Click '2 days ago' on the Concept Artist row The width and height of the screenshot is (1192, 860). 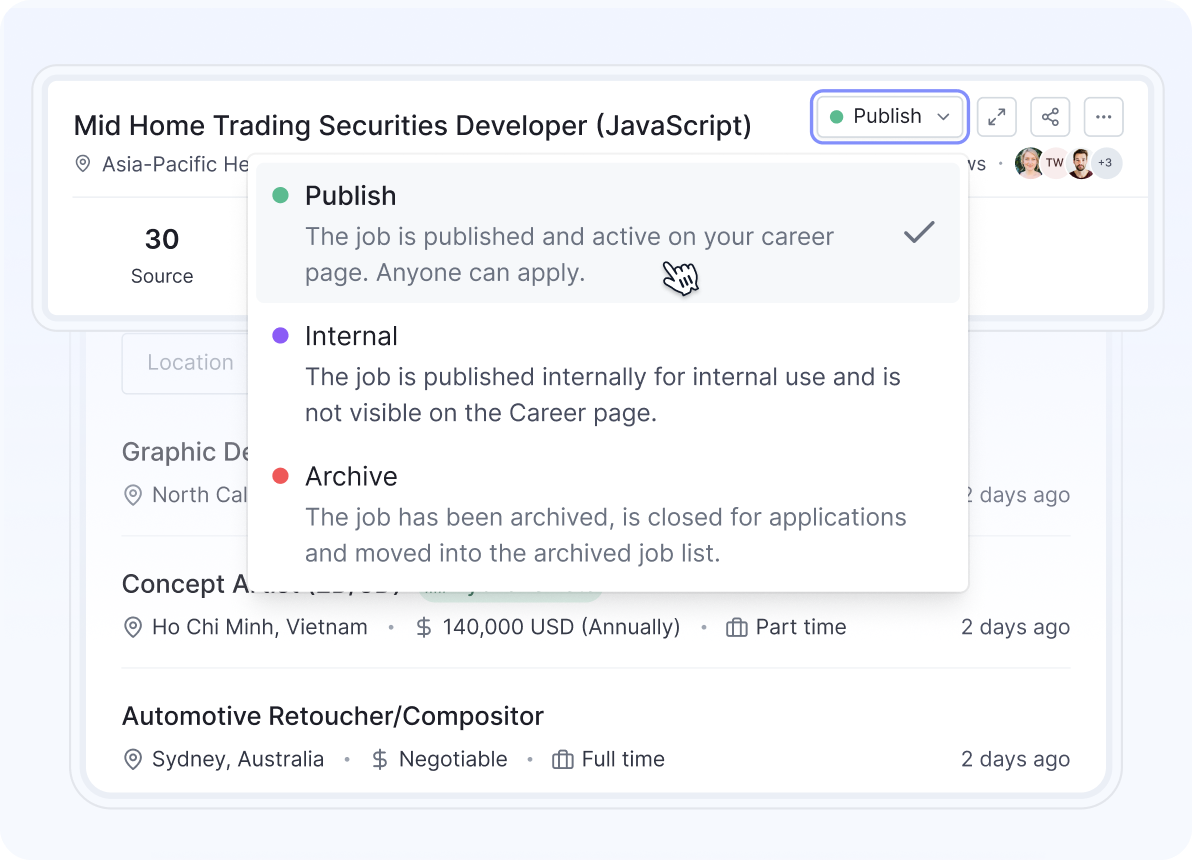1016,627
